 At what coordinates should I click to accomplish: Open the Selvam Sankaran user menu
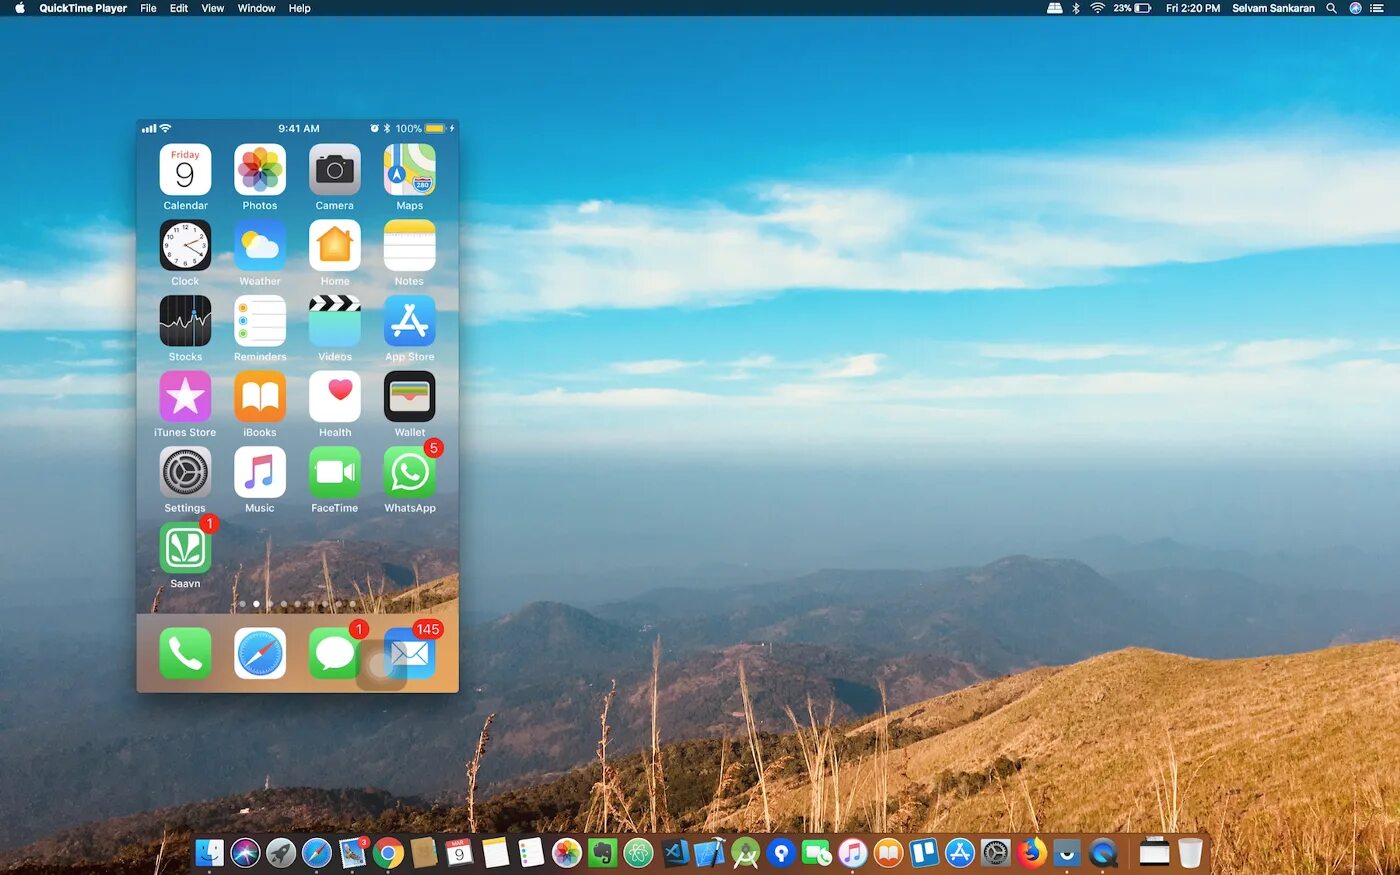coord(1273,8)
